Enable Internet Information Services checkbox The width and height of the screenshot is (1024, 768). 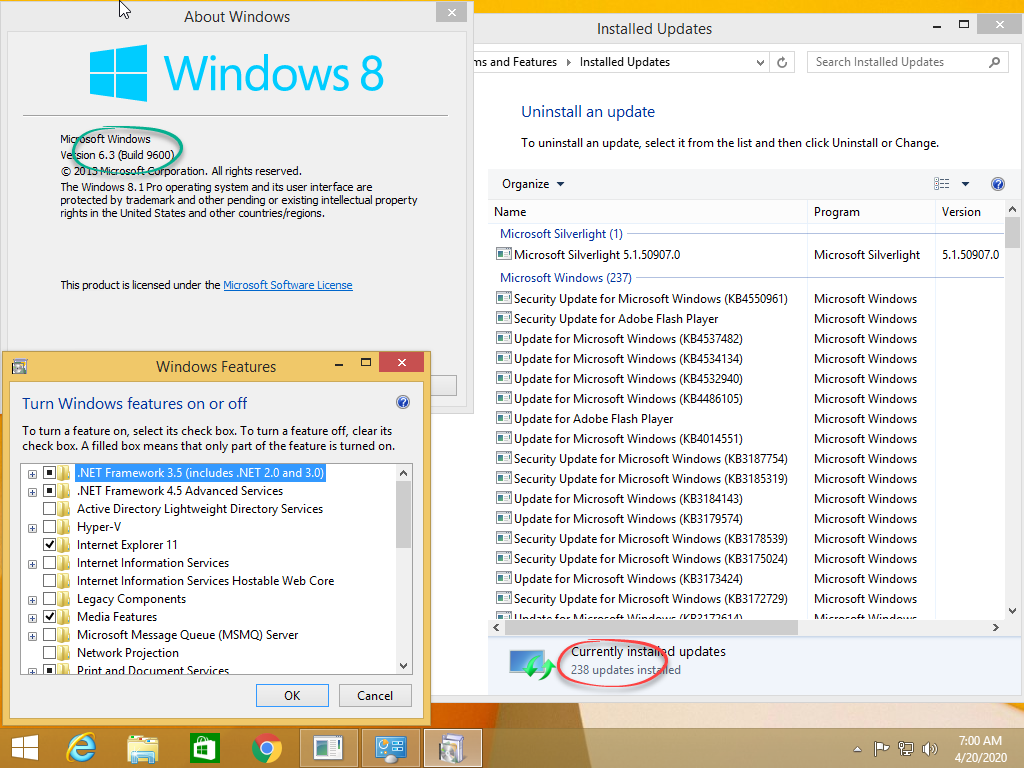[49, 562]
